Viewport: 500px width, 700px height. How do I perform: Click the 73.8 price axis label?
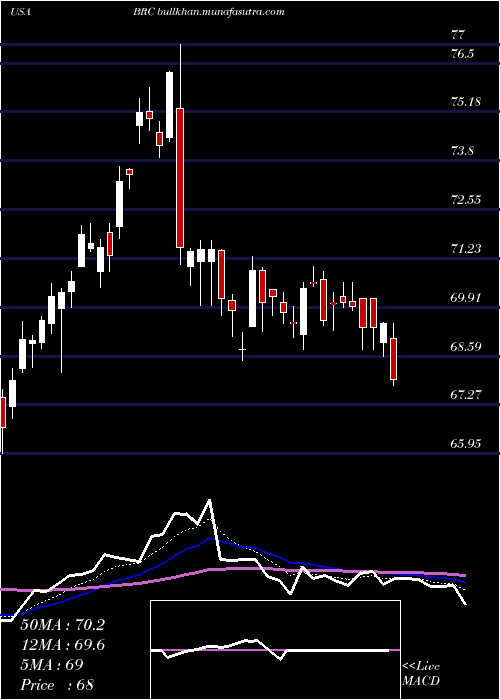pos(462,150)
